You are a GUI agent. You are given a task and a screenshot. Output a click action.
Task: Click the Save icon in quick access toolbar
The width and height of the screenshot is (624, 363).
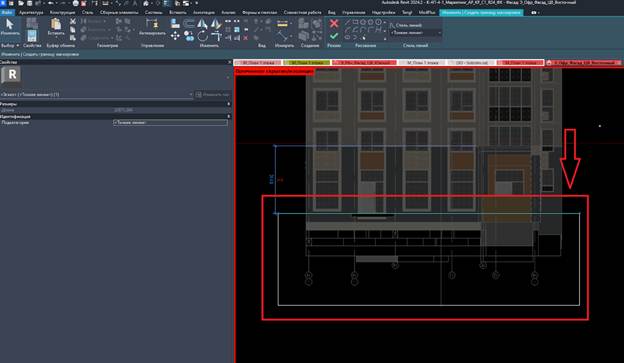tap(29, 3)
